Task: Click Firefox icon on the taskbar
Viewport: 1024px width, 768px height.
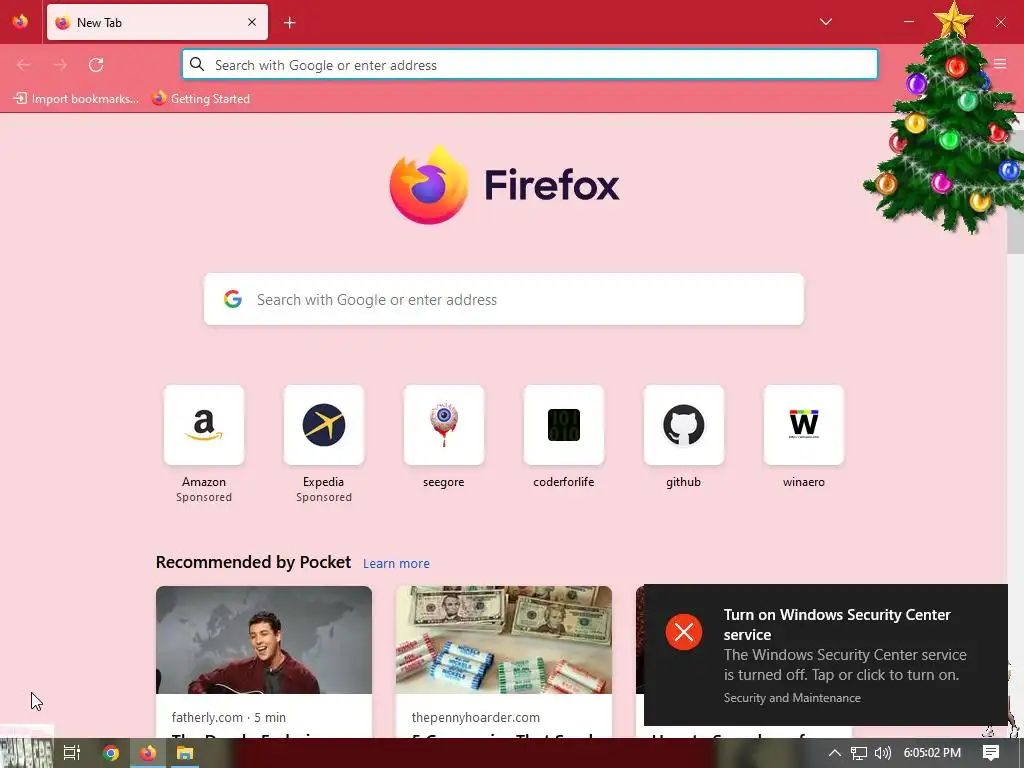Action: pyautogui.click(x=148, y=753)
